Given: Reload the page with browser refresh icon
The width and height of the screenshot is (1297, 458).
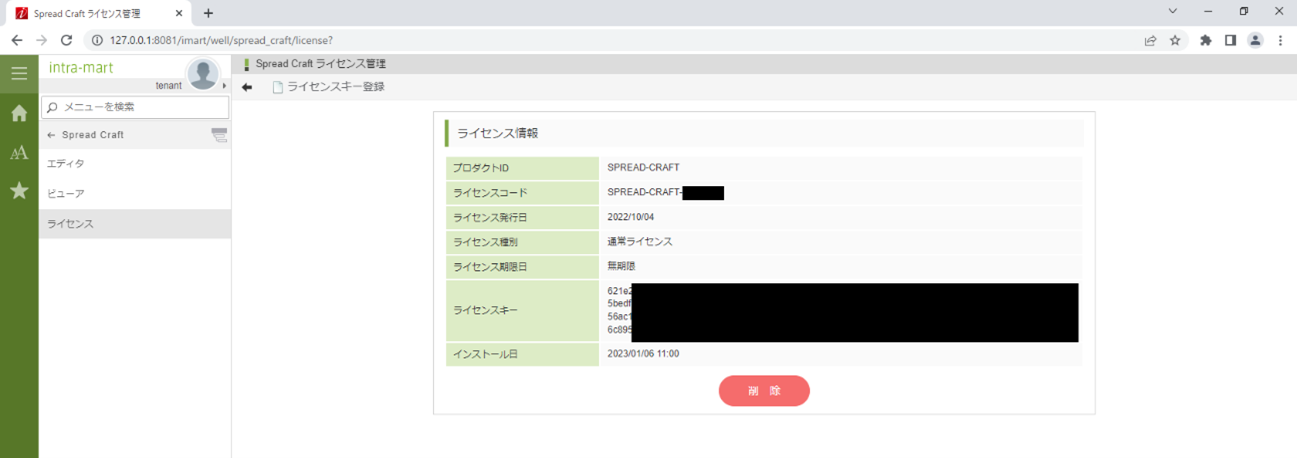Looking at the screenshot, I should [x=67, y=41].
